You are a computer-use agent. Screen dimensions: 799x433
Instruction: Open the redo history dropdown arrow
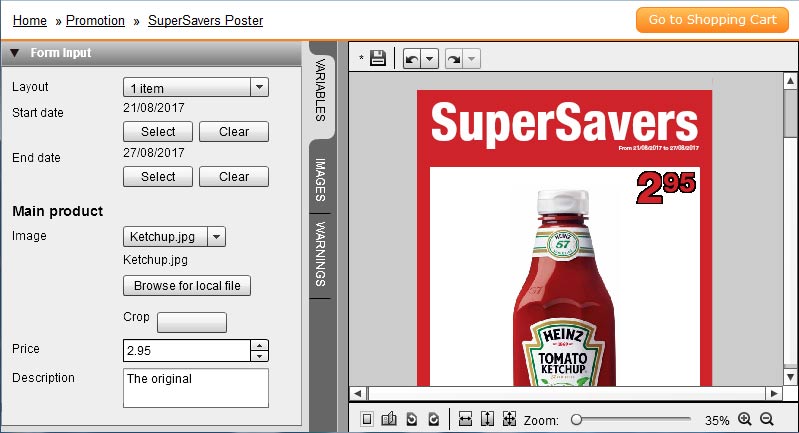(471, 59)
